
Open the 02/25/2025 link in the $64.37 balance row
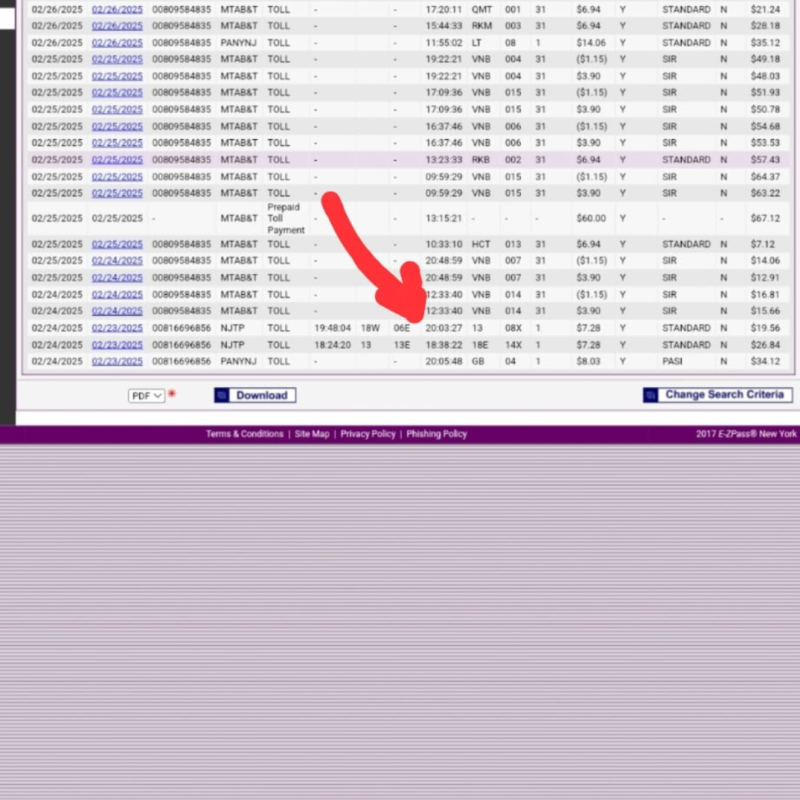tap(117, 177)
